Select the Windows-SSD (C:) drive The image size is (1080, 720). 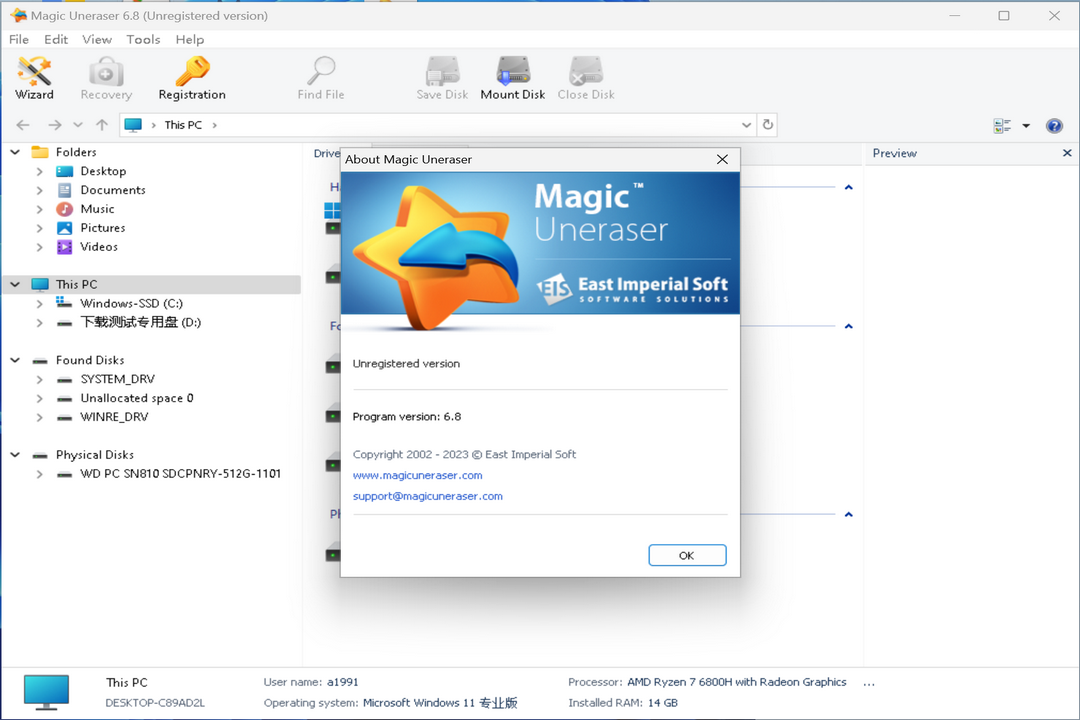[x=130, y=302]
